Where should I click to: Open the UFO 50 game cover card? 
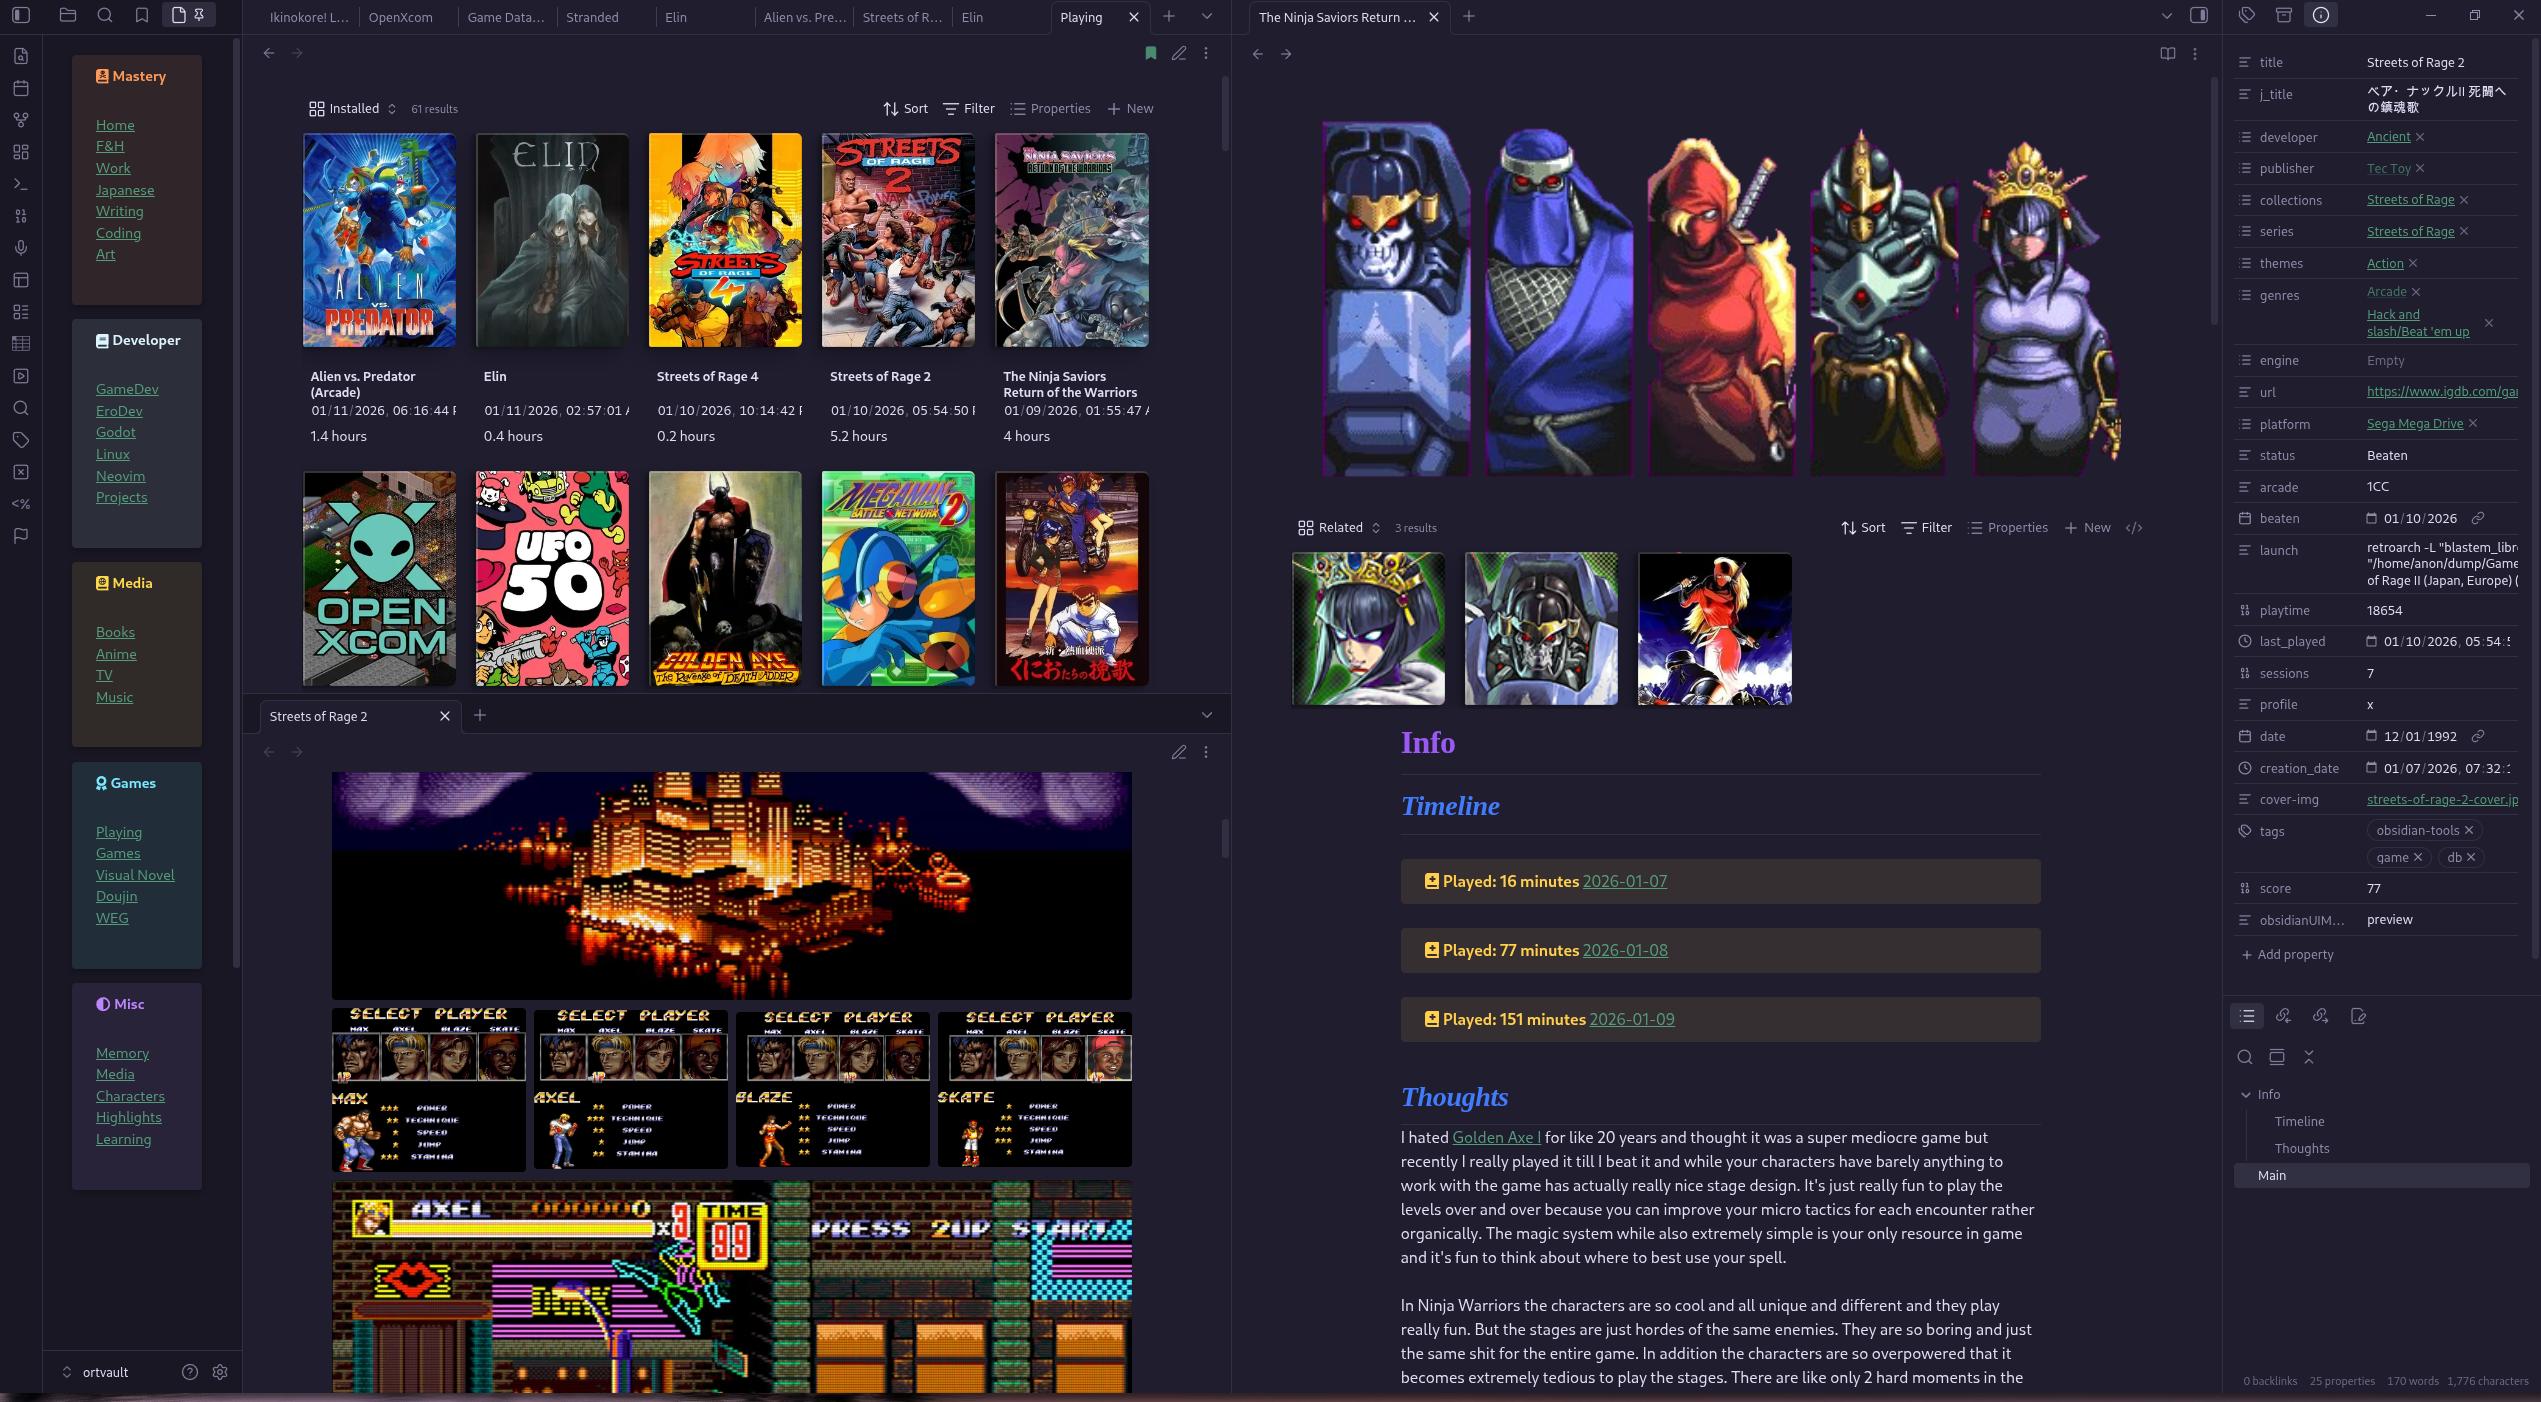[552, 579]
